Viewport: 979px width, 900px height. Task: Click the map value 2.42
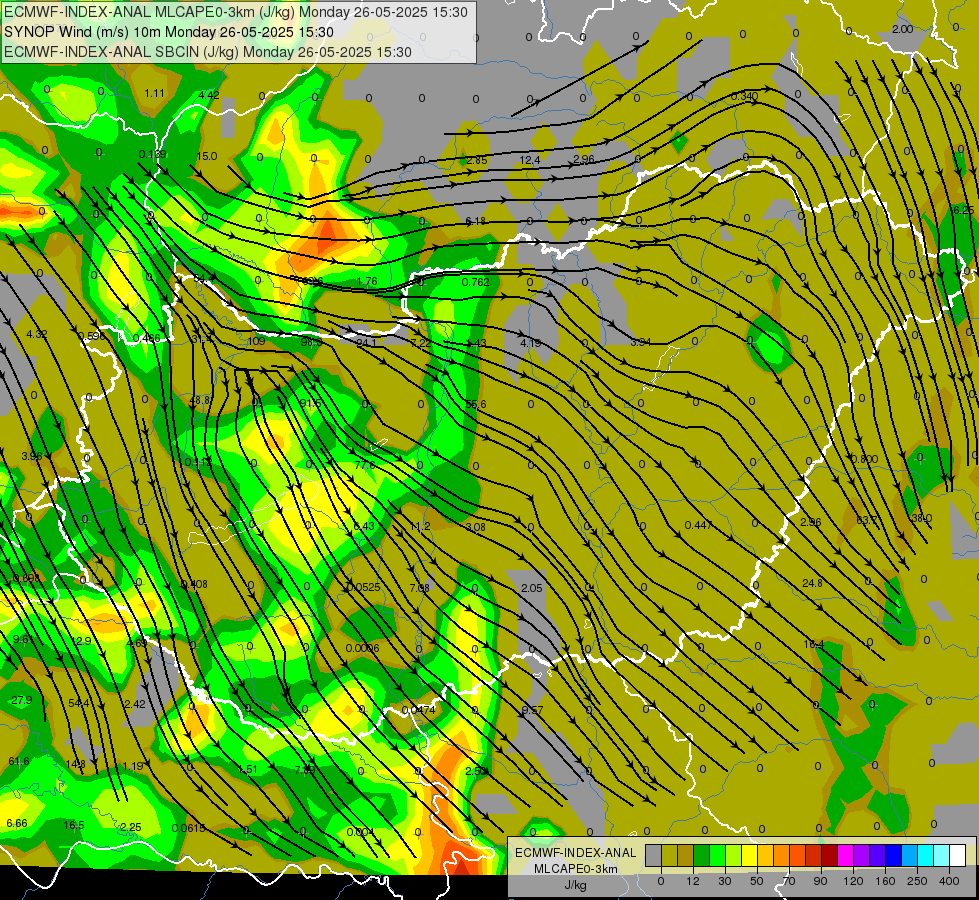coord(135,704)
